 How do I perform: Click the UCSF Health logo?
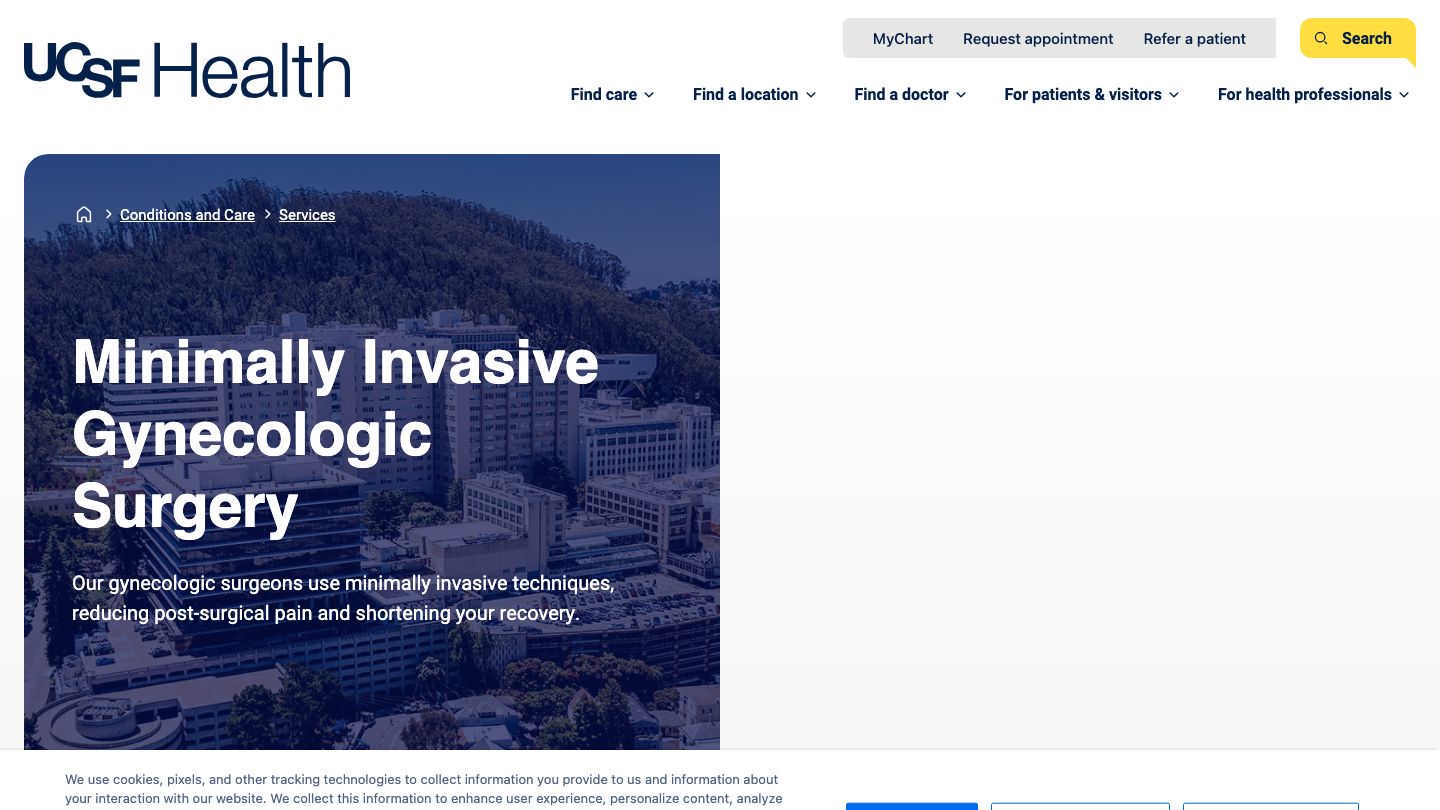coord(187,70)
